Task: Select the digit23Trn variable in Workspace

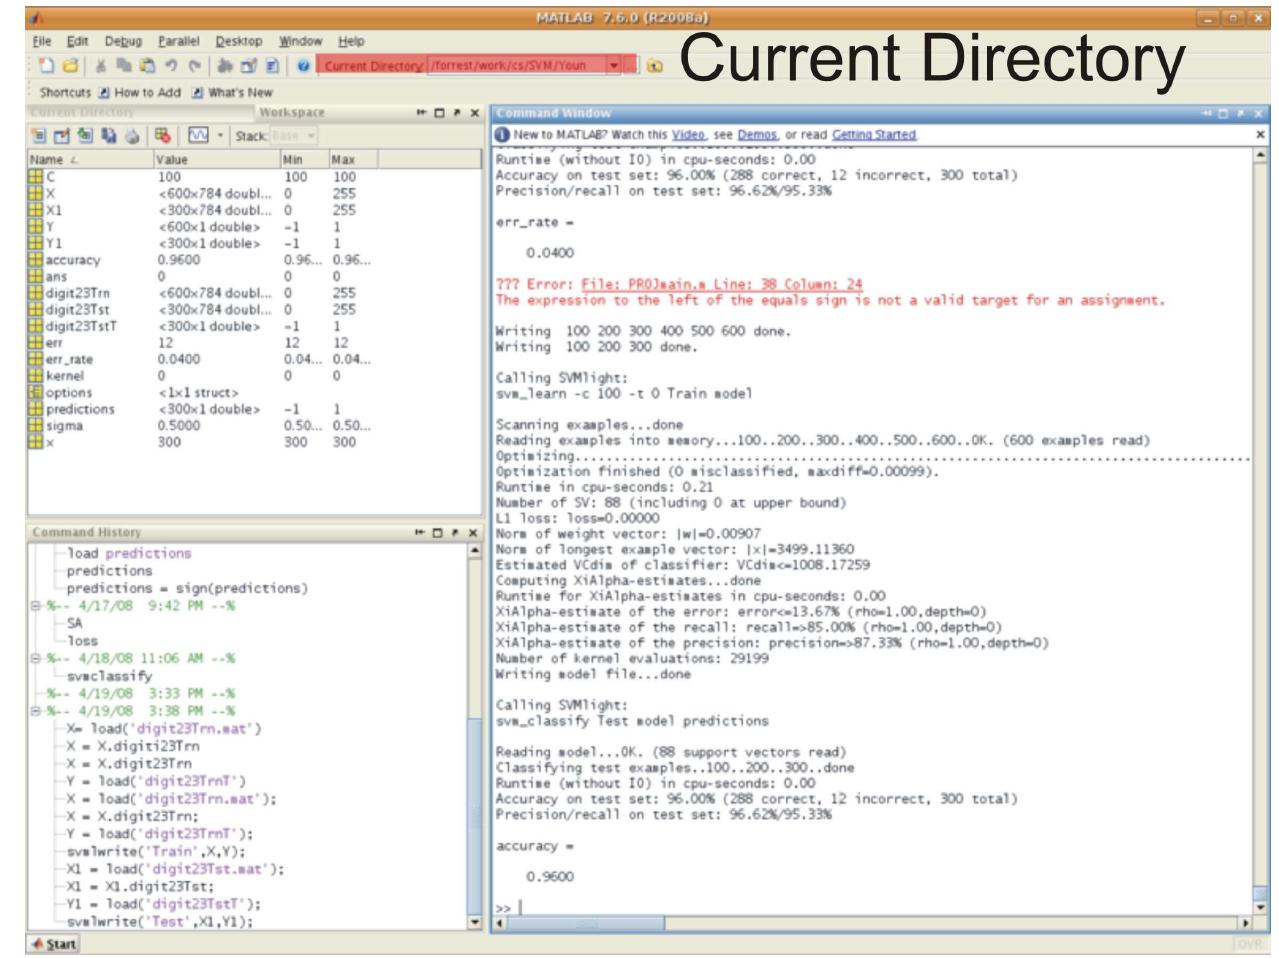Action: 78,293
